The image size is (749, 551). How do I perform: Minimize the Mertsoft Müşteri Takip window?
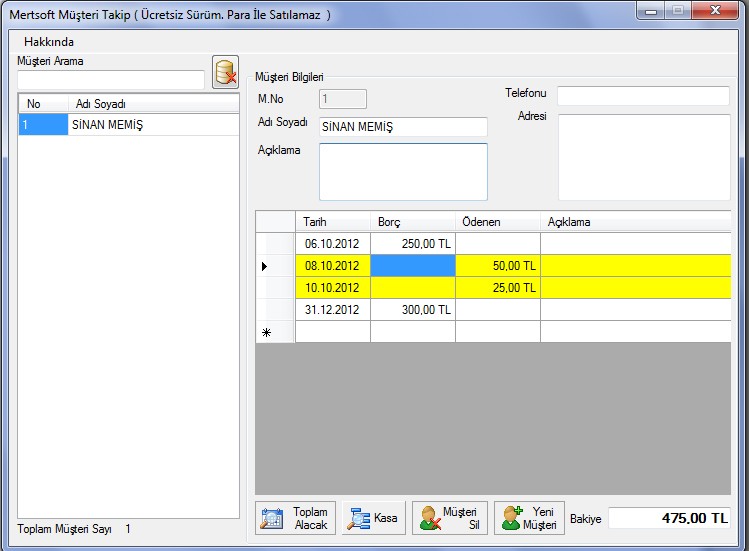[651, 11]
